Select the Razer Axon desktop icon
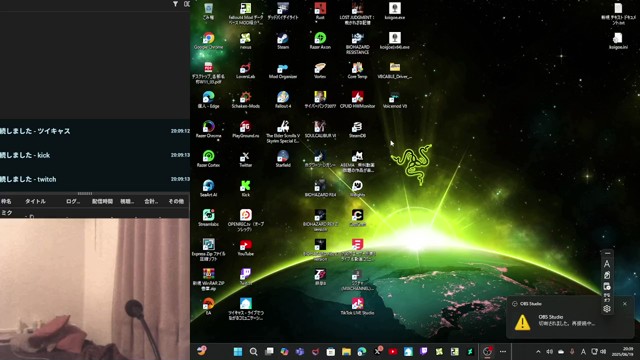 click(x=320, y=41)
